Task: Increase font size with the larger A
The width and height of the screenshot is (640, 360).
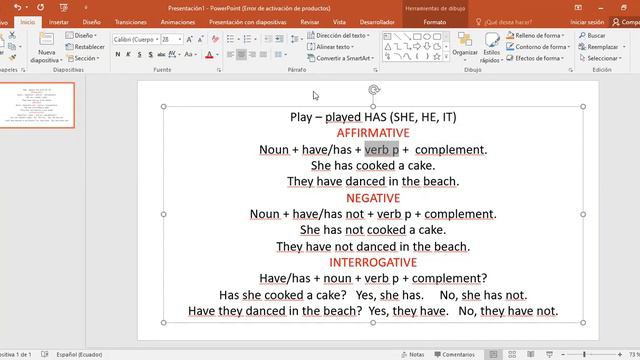Action: click(x=189, y=39)
